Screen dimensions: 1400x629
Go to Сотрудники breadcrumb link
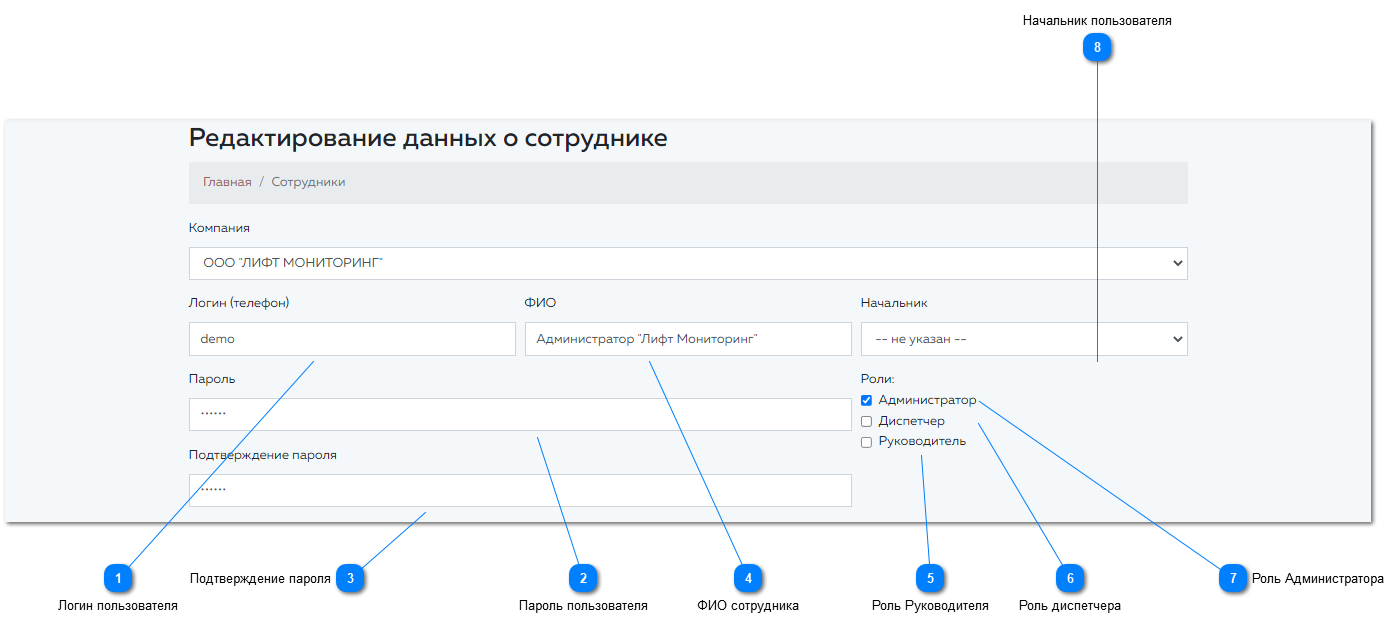[308, 182]
